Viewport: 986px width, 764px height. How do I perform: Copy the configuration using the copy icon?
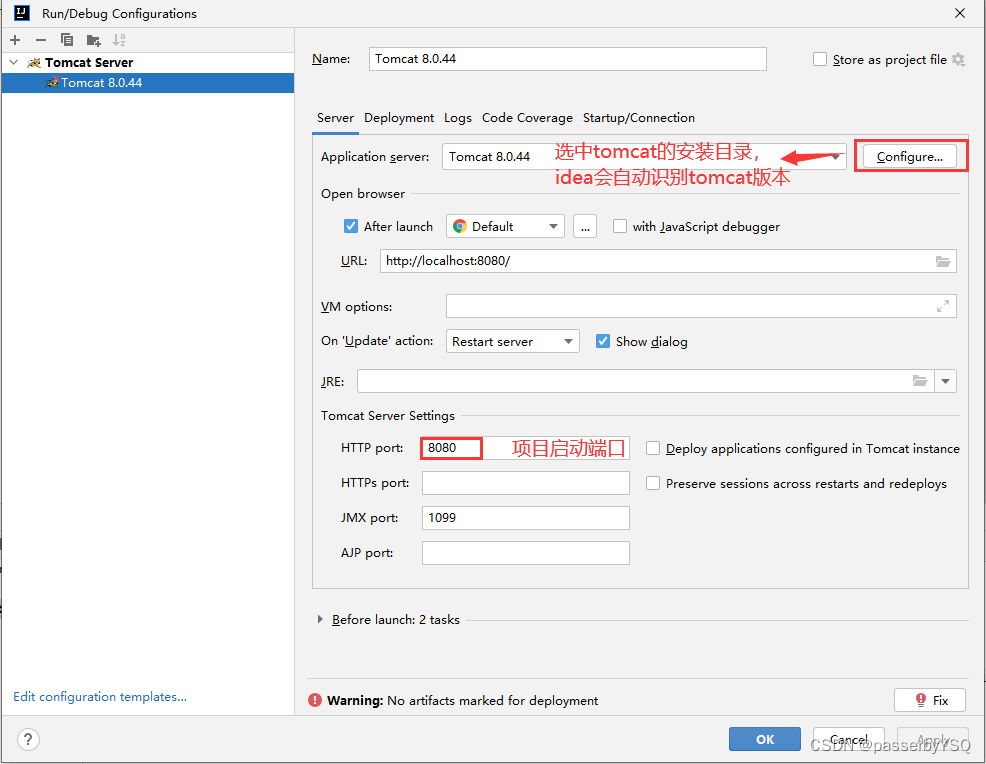click(67, 40)
